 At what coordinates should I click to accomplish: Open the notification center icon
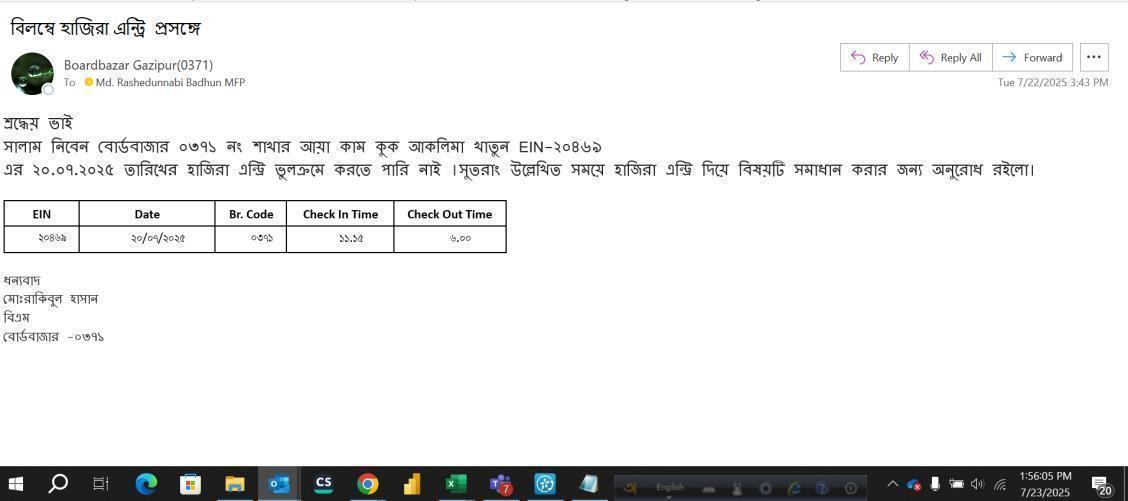[x=1100, y=485]
